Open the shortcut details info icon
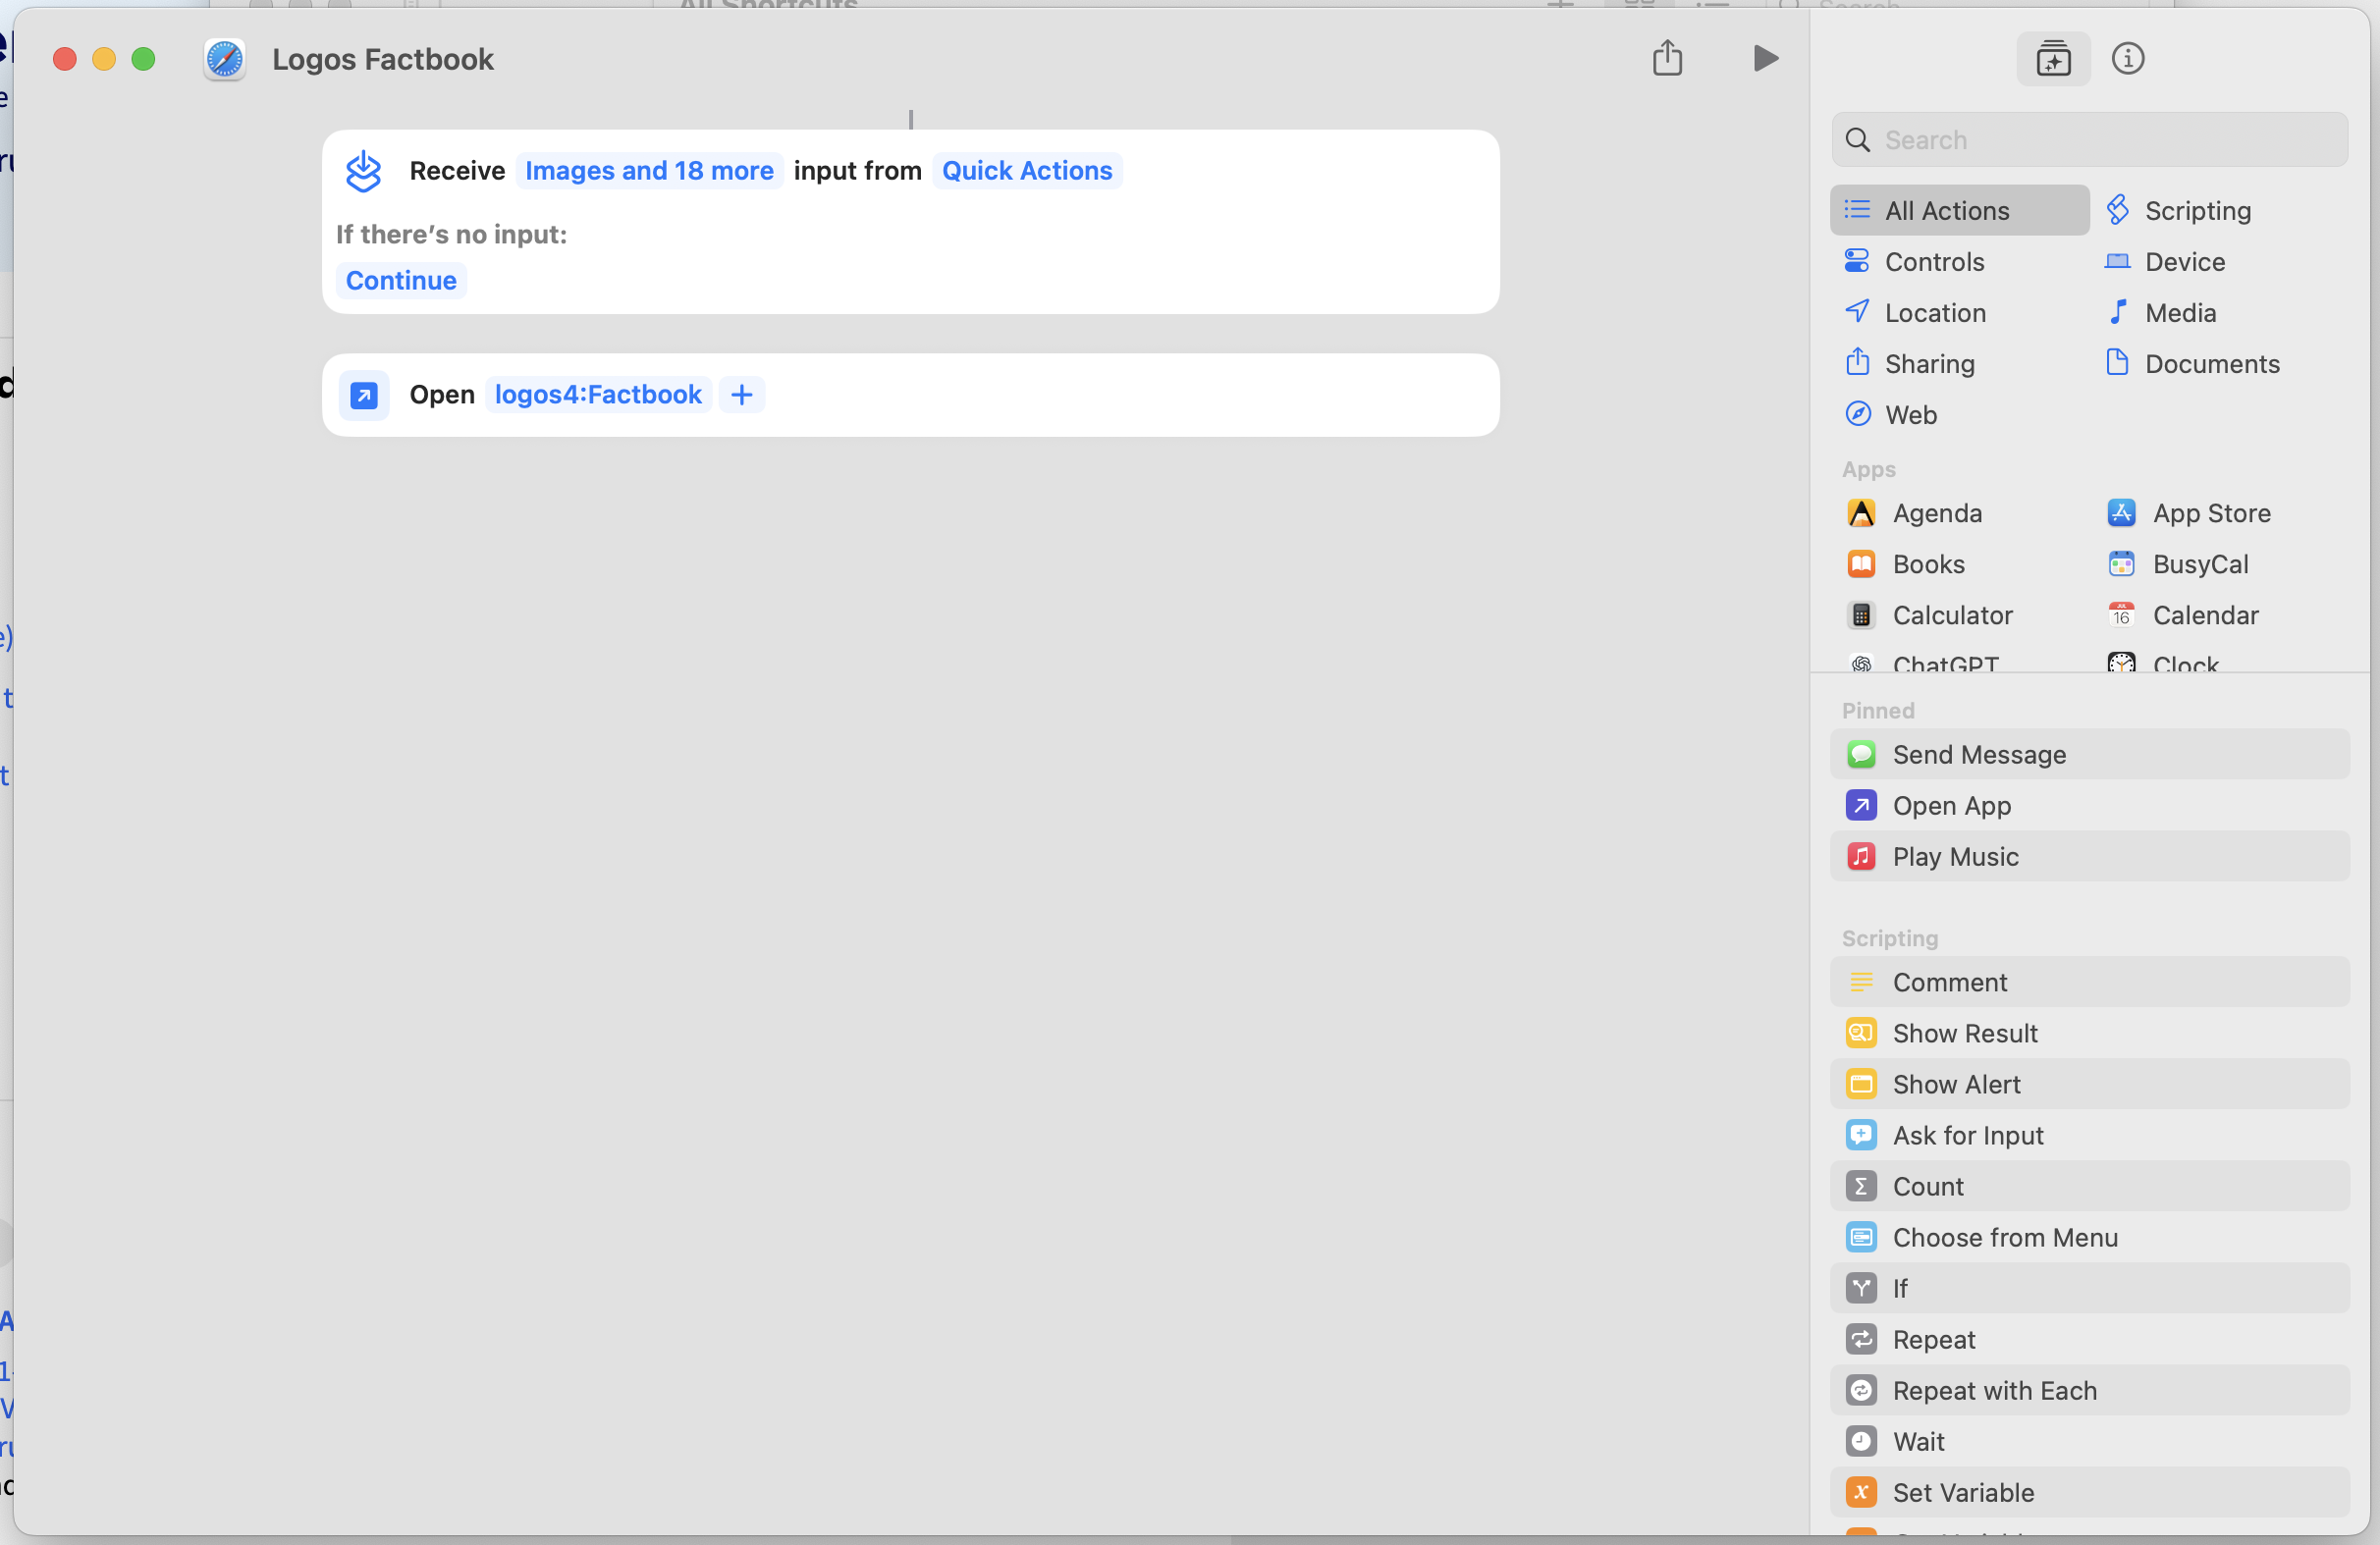Screen dimensions: 2380x1545 [x=2127, y=59]
